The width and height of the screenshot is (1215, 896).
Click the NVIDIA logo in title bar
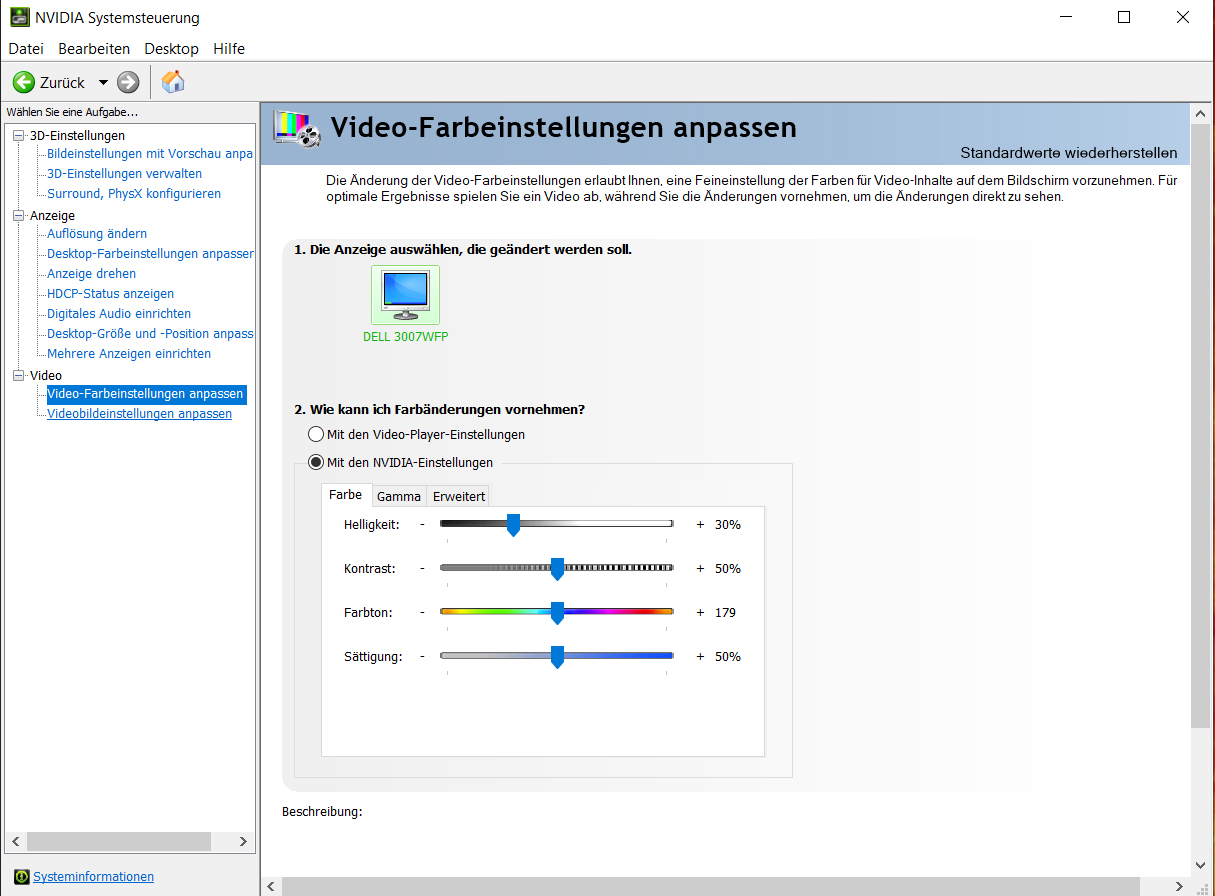point(19,17)
